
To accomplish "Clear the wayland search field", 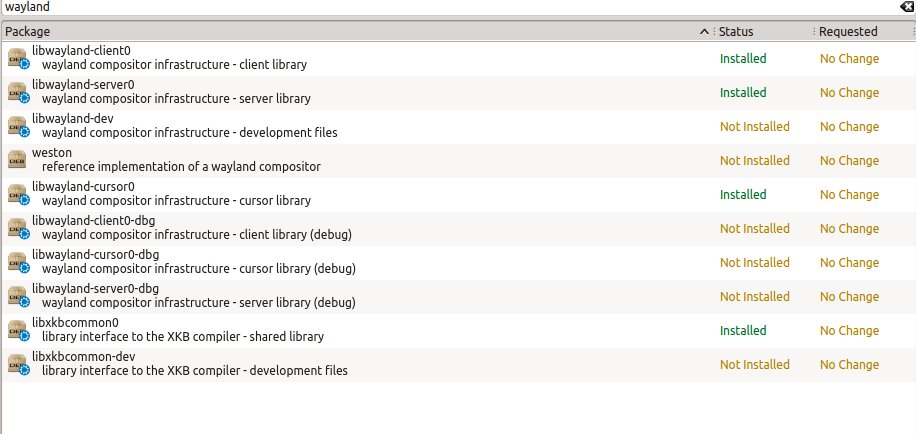I will click(x=906, y=7).
